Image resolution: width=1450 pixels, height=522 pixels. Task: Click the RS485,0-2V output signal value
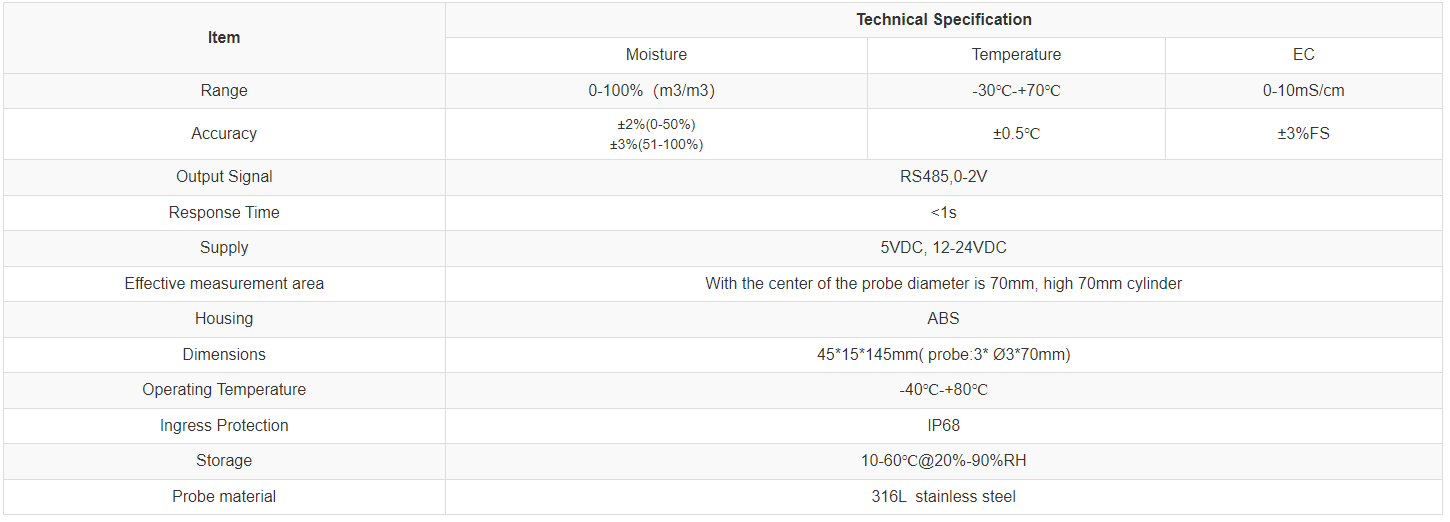tap(943, 177)
